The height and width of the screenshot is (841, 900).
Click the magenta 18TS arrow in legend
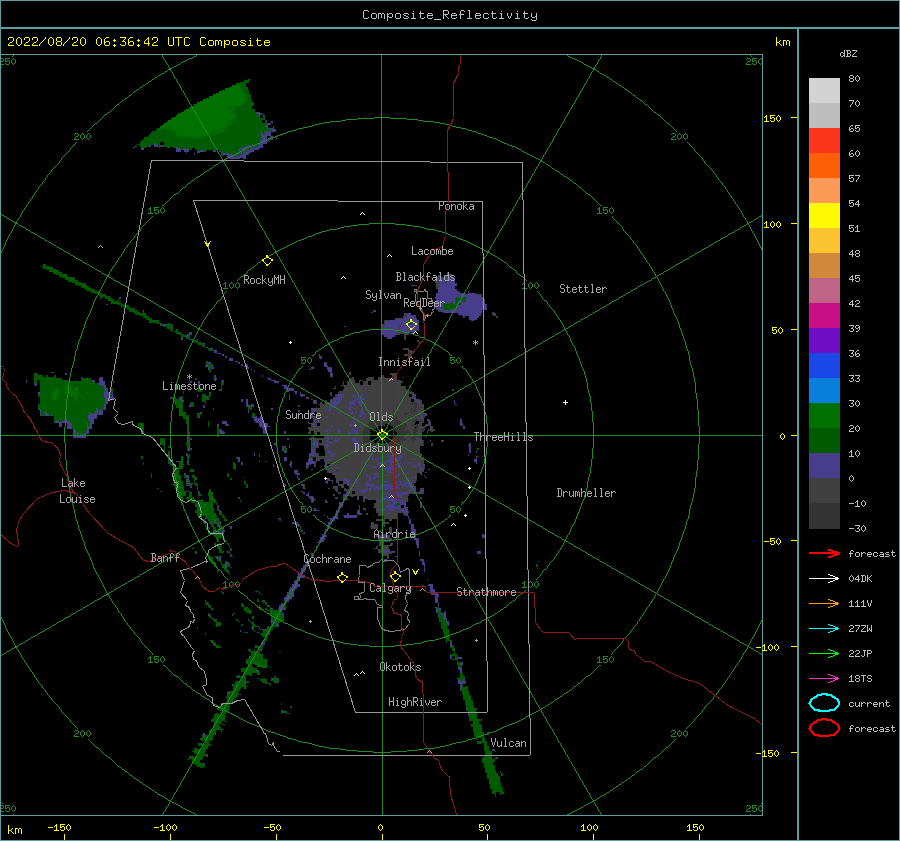pyautogui.click(x=824, y=679)
